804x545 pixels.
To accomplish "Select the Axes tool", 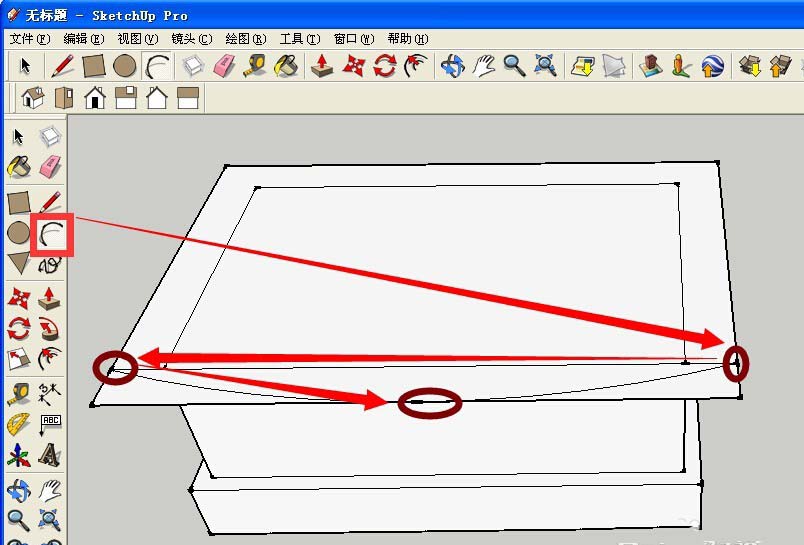I will pos(18,455).
